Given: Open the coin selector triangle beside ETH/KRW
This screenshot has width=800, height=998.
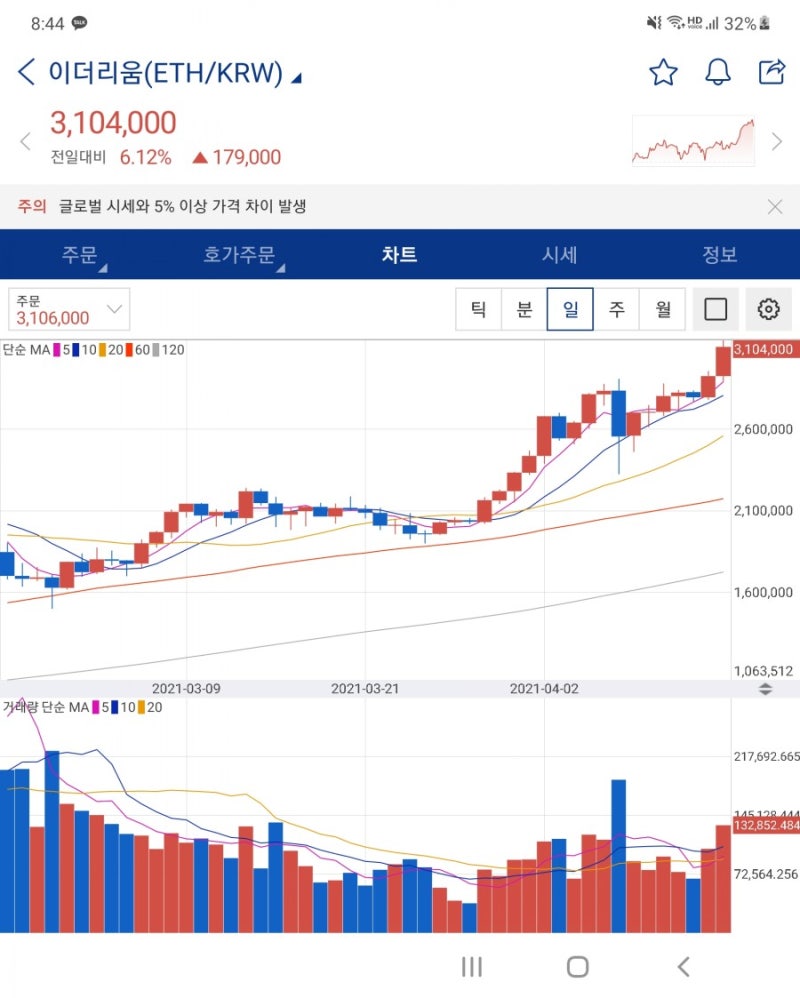Looking at the screenshot, I should [296, 78].
